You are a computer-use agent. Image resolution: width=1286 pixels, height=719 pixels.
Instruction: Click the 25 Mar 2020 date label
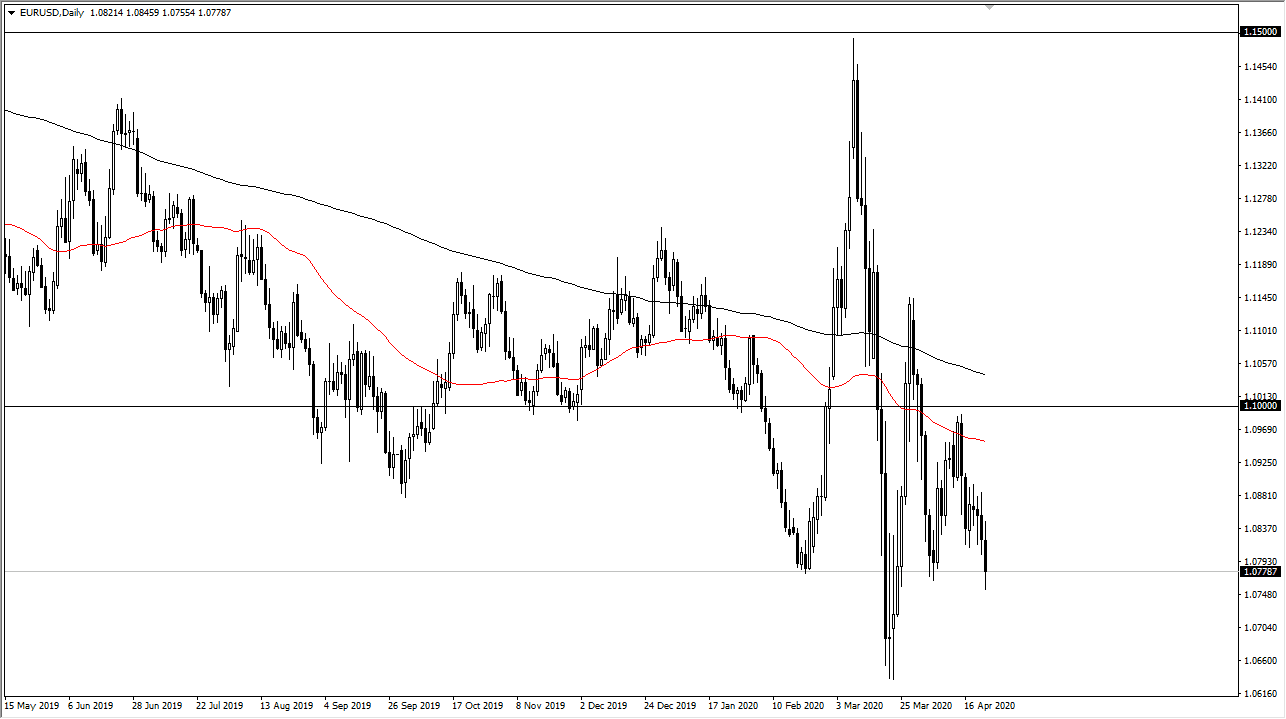[x=926, y=705]
